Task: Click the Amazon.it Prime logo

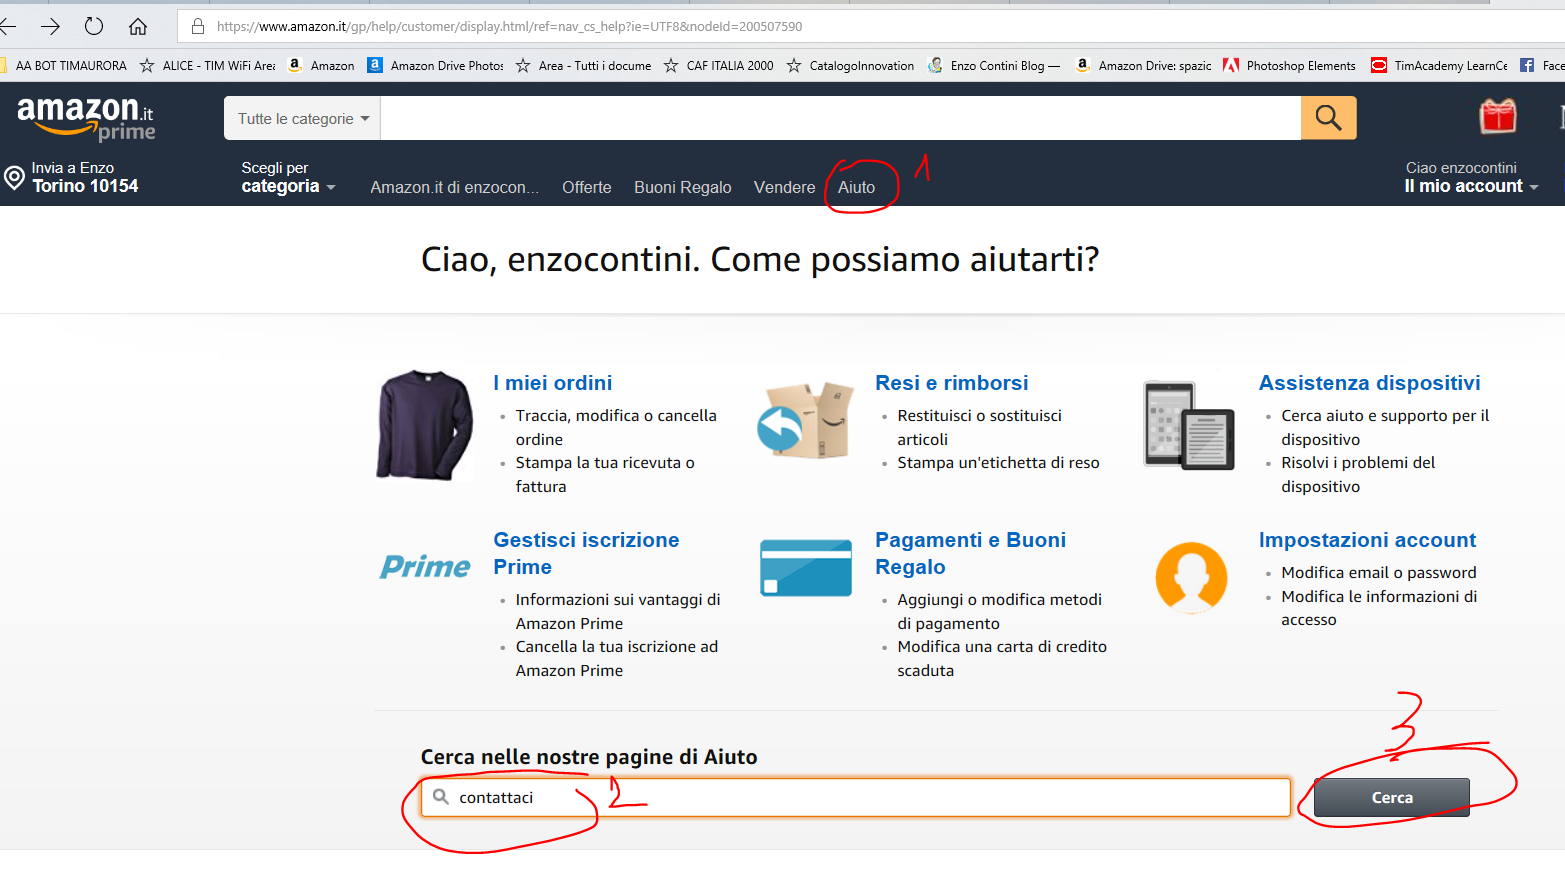Action: pos(86,118)
